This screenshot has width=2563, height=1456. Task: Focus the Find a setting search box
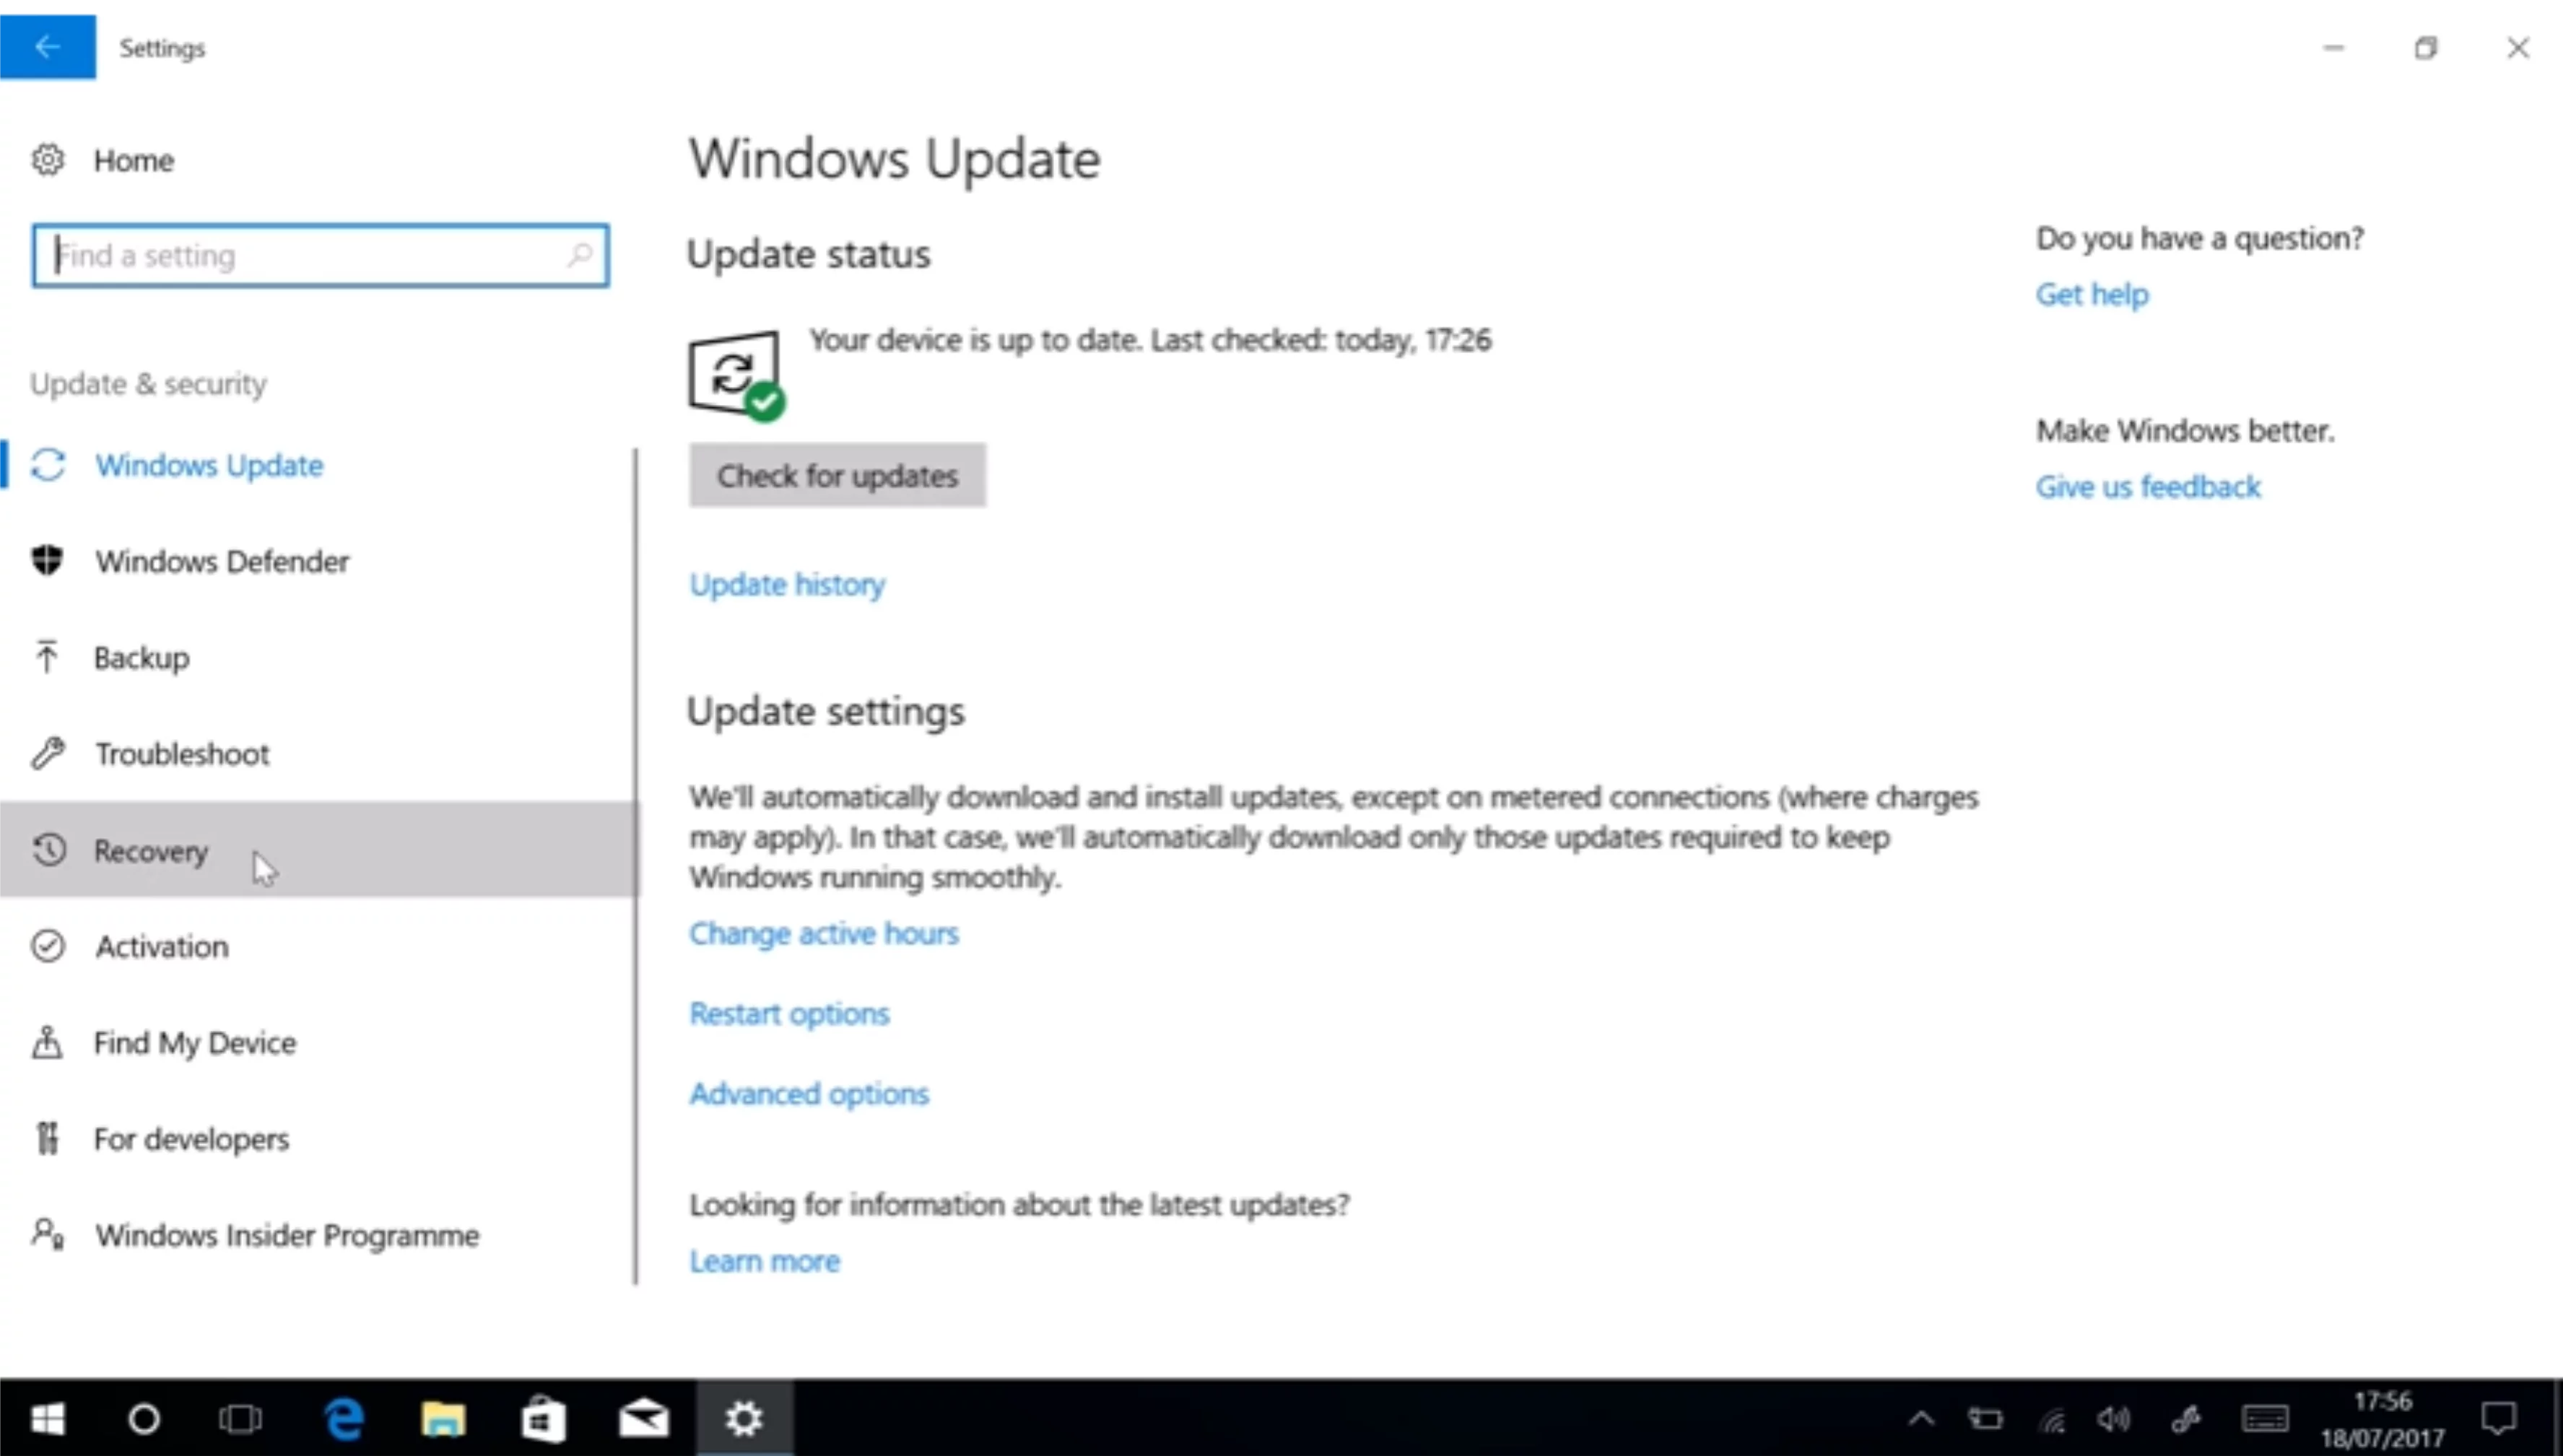tap(320, 256)
